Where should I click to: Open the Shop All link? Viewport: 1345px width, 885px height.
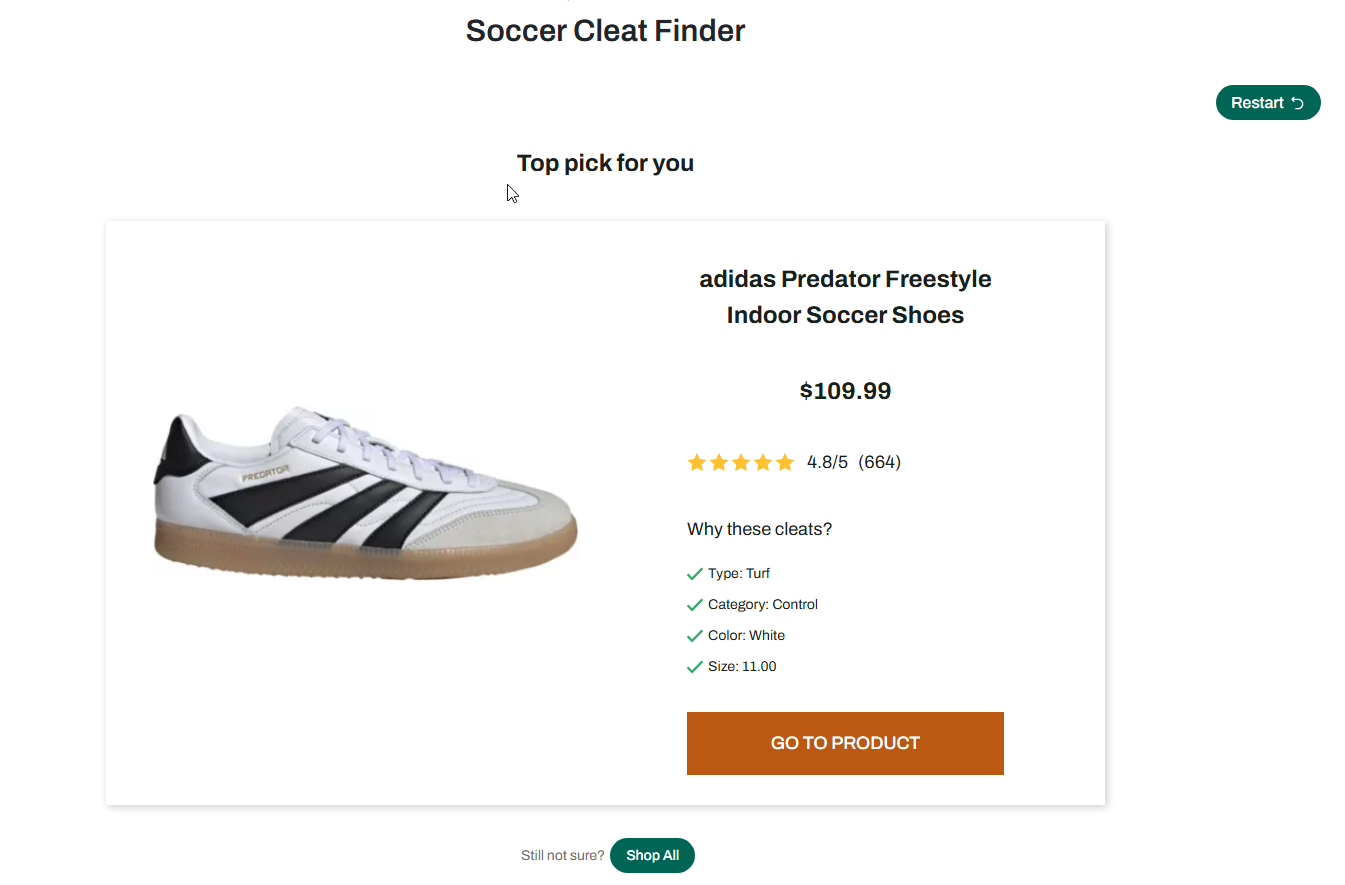coord(652,855)
